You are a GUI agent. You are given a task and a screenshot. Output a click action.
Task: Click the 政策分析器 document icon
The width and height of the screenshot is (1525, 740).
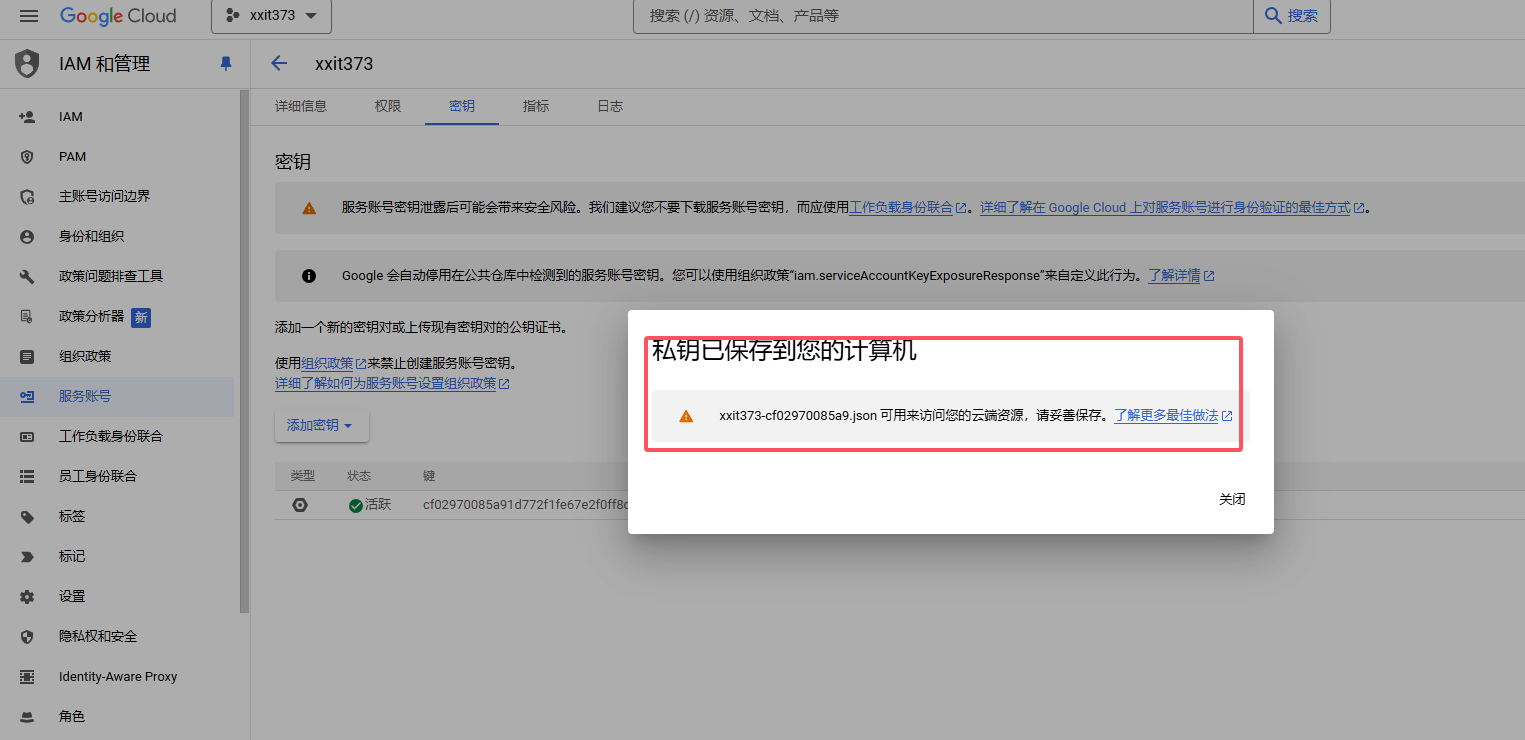27,317
